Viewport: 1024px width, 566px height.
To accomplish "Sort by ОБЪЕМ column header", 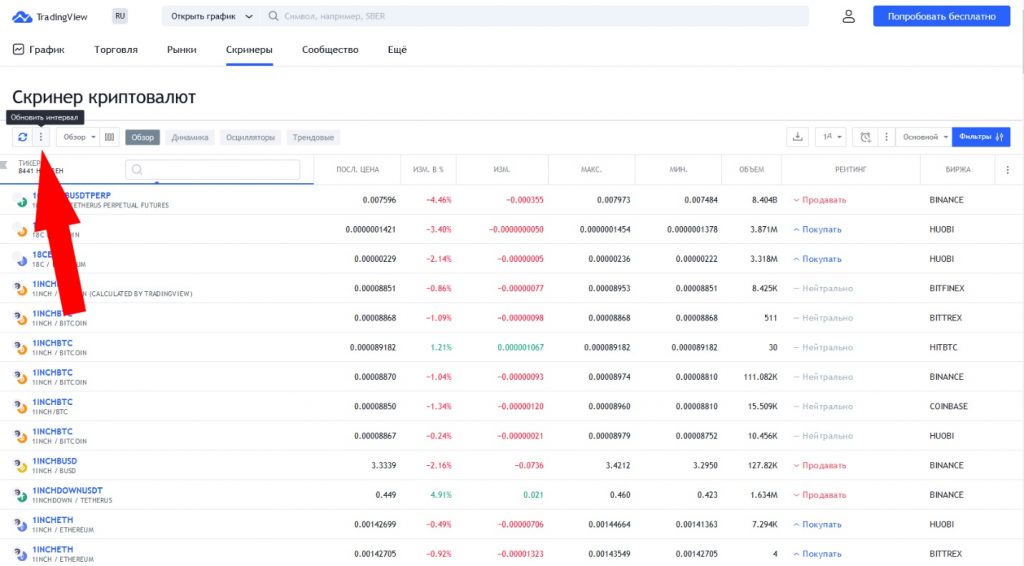I will coord(751,170).
